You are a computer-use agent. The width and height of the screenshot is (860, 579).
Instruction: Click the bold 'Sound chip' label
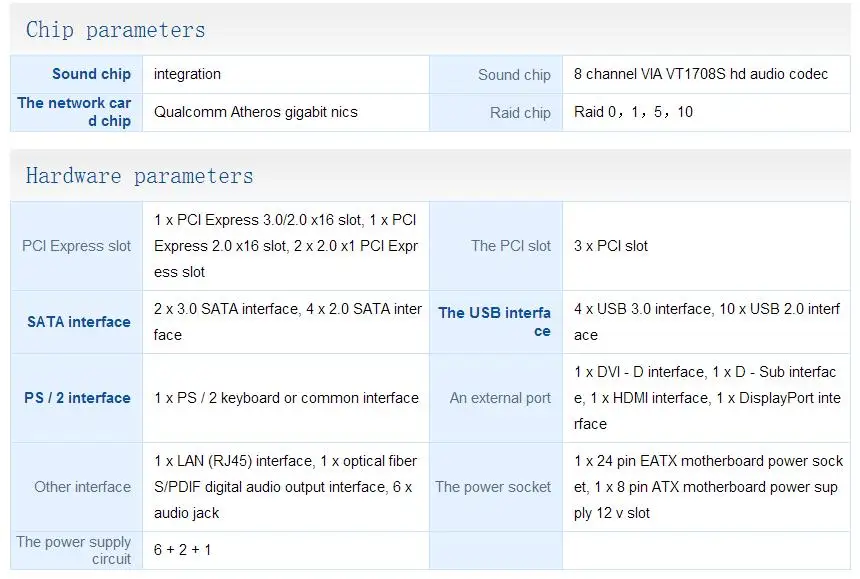[91, 74]
